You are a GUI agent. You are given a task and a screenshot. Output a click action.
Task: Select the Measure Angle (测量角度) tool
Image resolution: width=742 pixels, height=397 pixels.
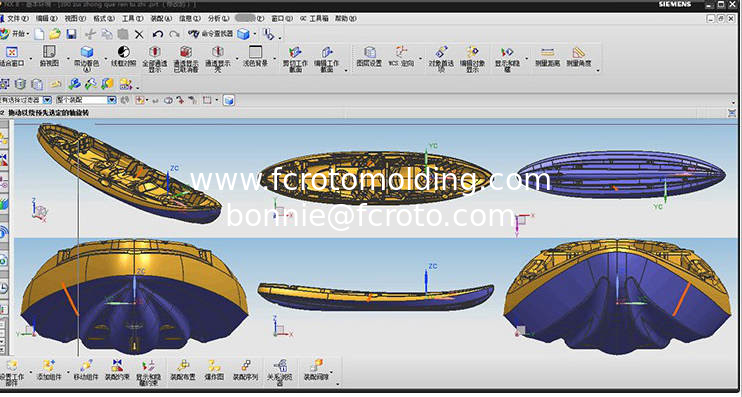coord(579,57)
